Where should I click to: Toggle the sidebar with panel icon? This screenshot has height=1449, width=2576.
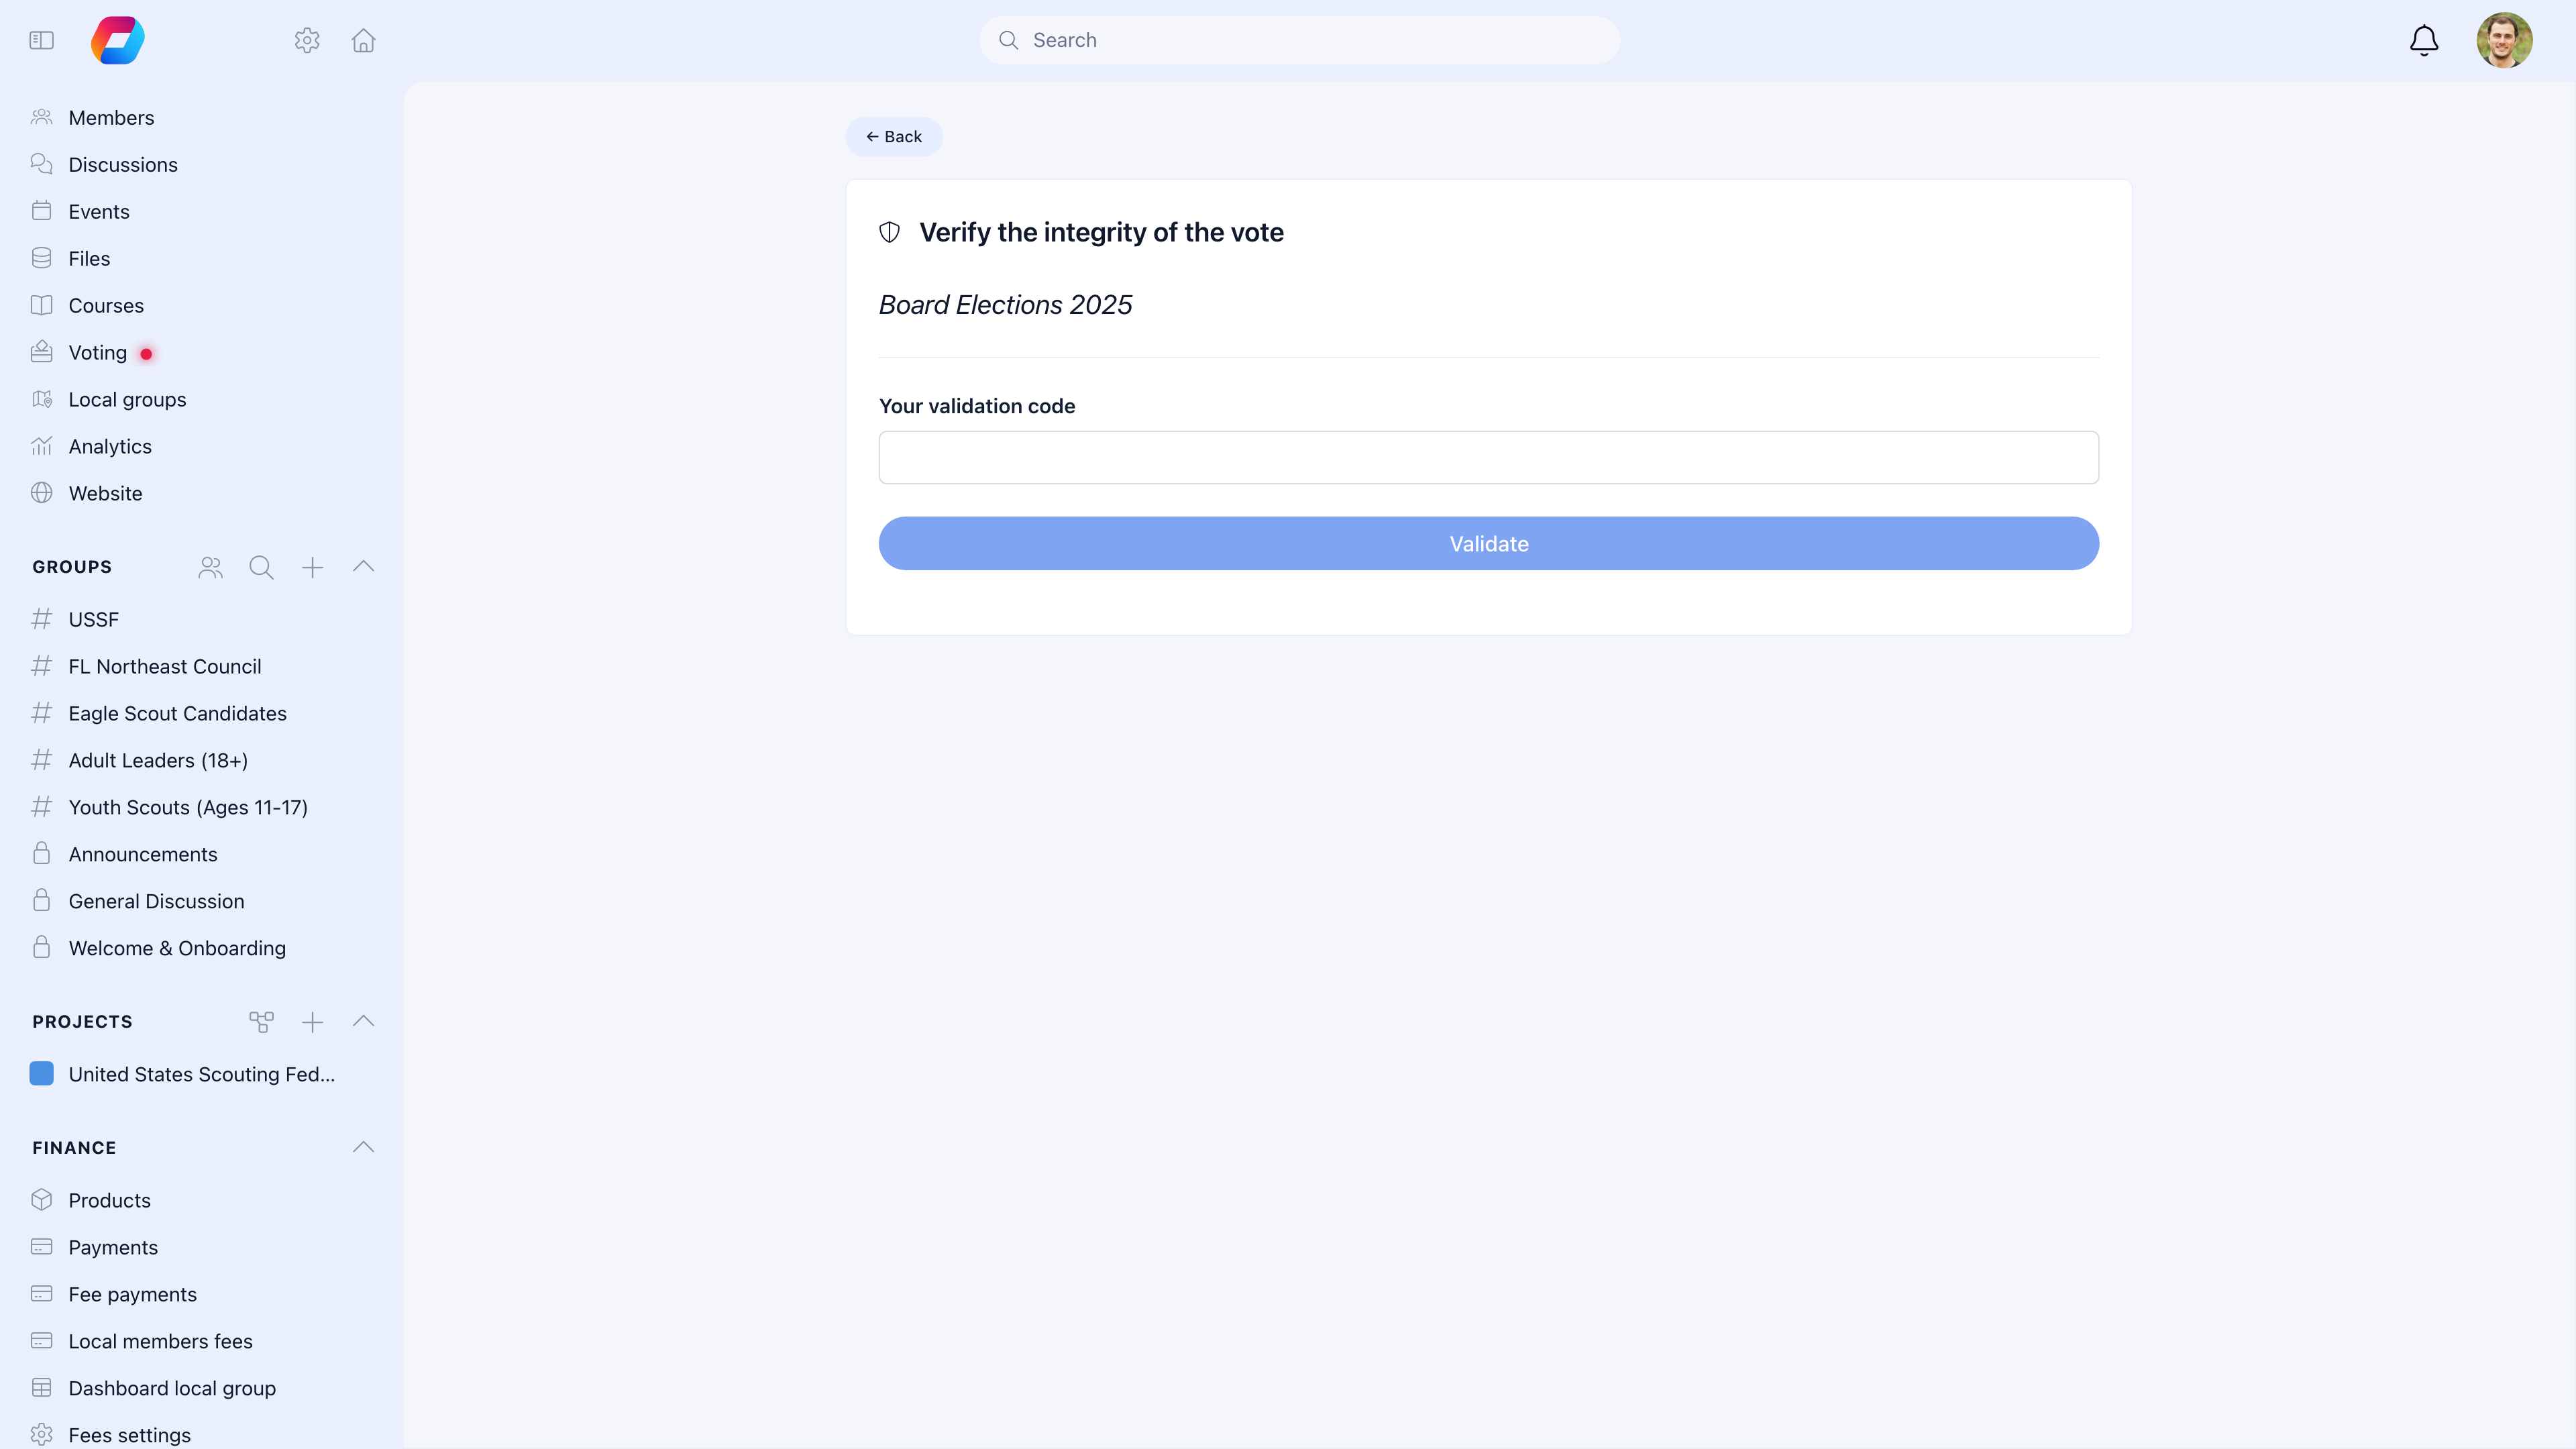pyautogui.click(x=41, y=40)
